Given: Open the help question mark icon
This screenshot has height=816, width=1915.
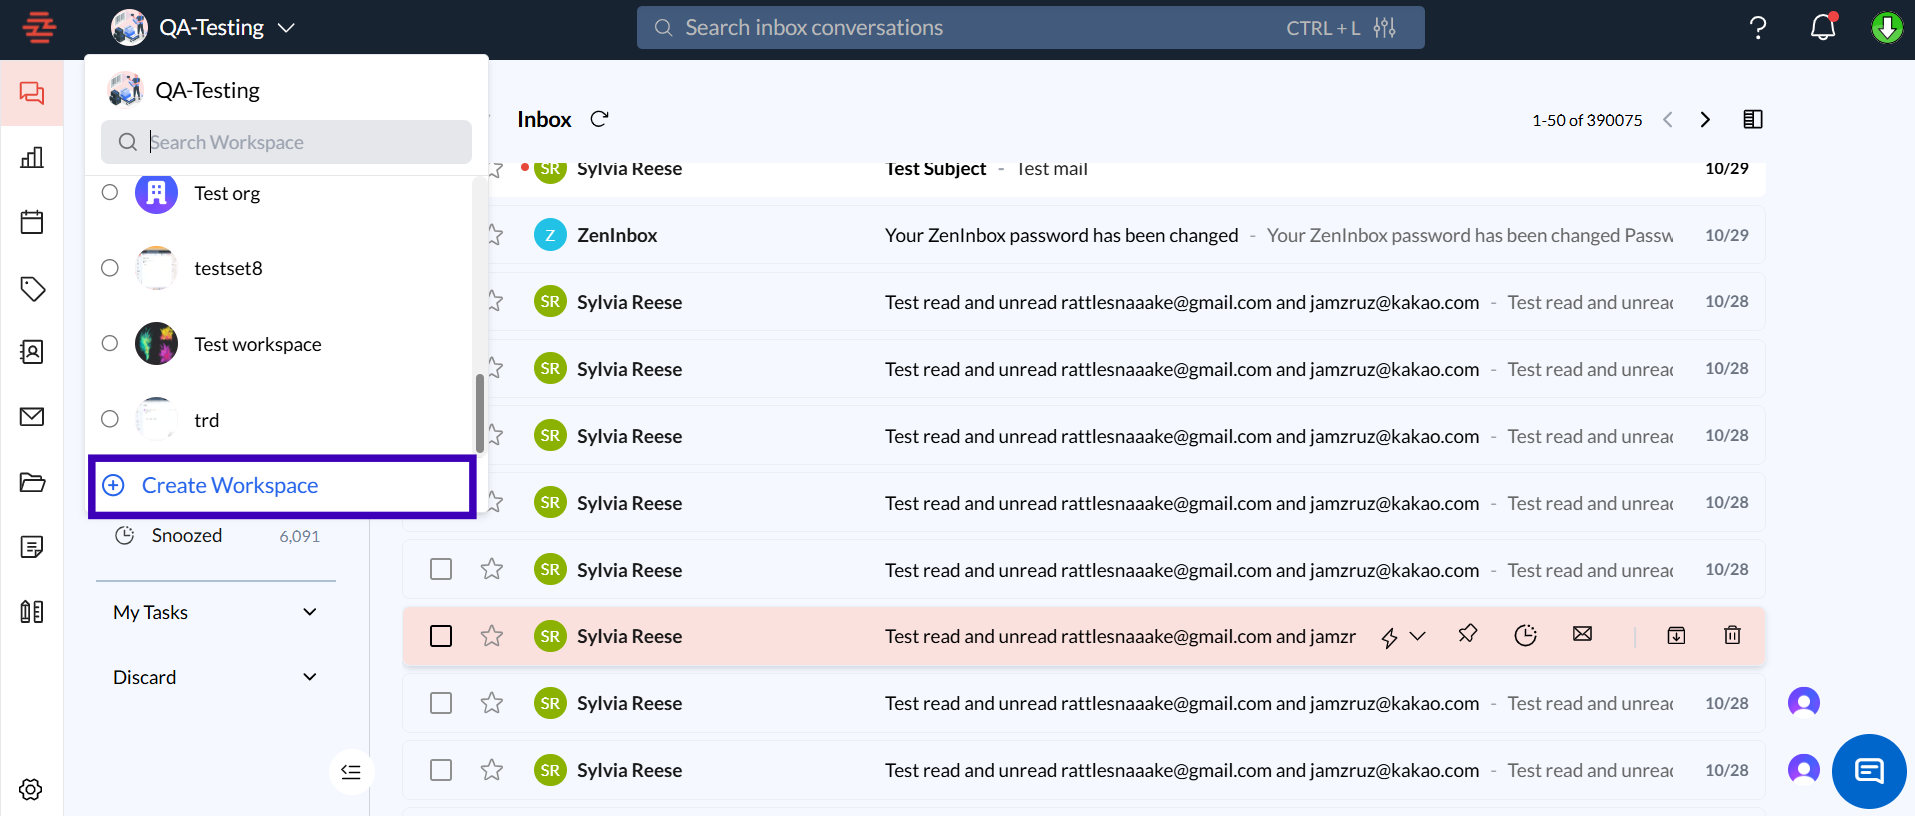Looking at the screenshot, I should point(1757,28).
